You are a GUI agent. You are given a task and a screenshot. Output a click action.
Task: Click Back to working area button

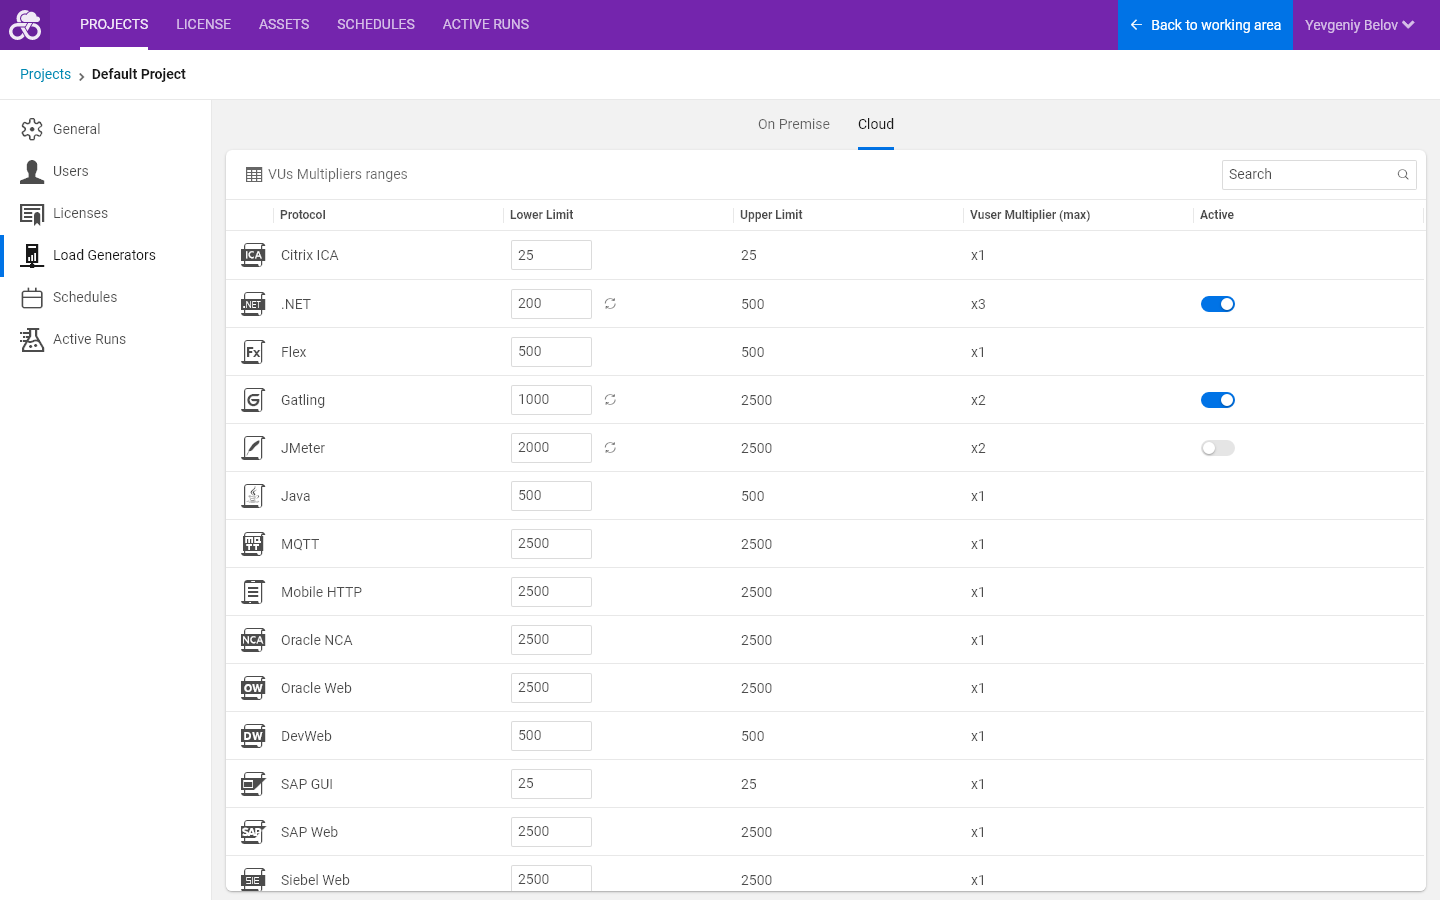1205,25
